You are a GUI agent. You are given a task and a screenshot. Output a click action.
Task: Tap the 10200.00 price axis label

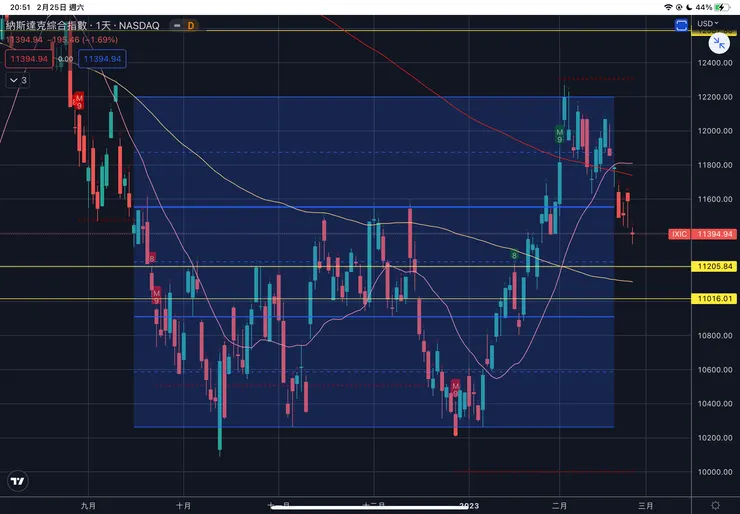click(715, 438)
